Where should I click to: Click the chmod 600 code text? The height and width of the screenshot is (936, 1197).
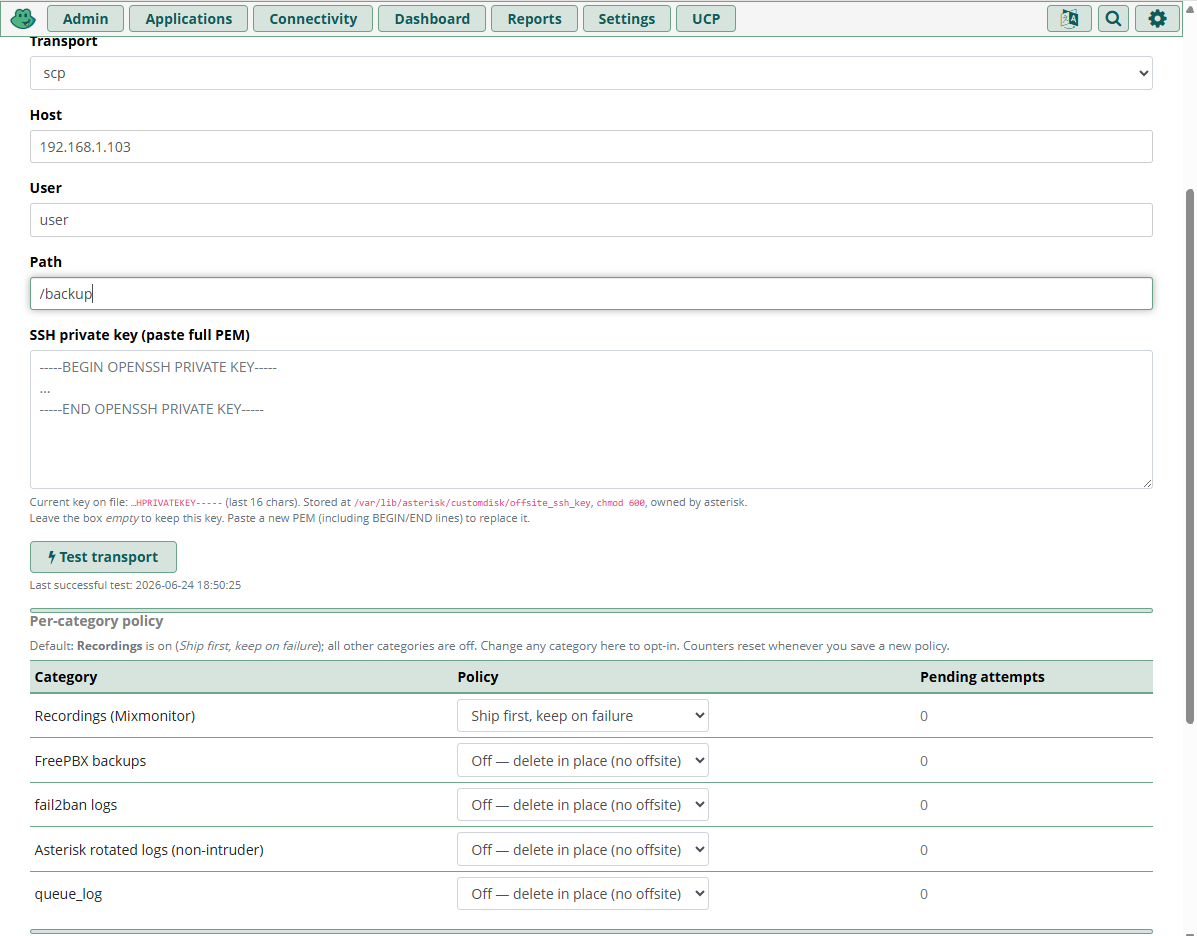coord(621,502)
